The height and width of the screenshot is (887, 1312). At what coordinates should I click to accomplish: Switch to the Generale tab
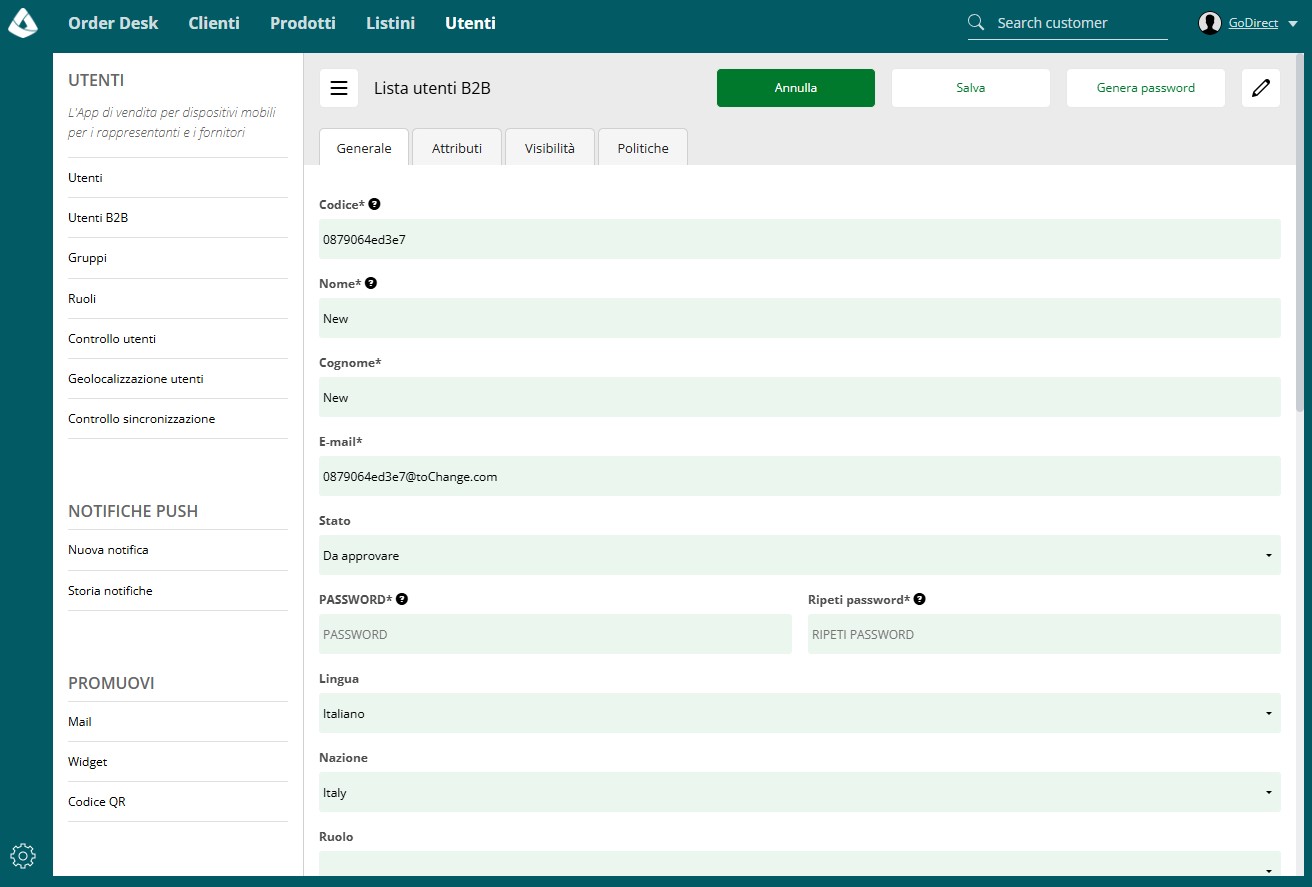click(364, 147)
